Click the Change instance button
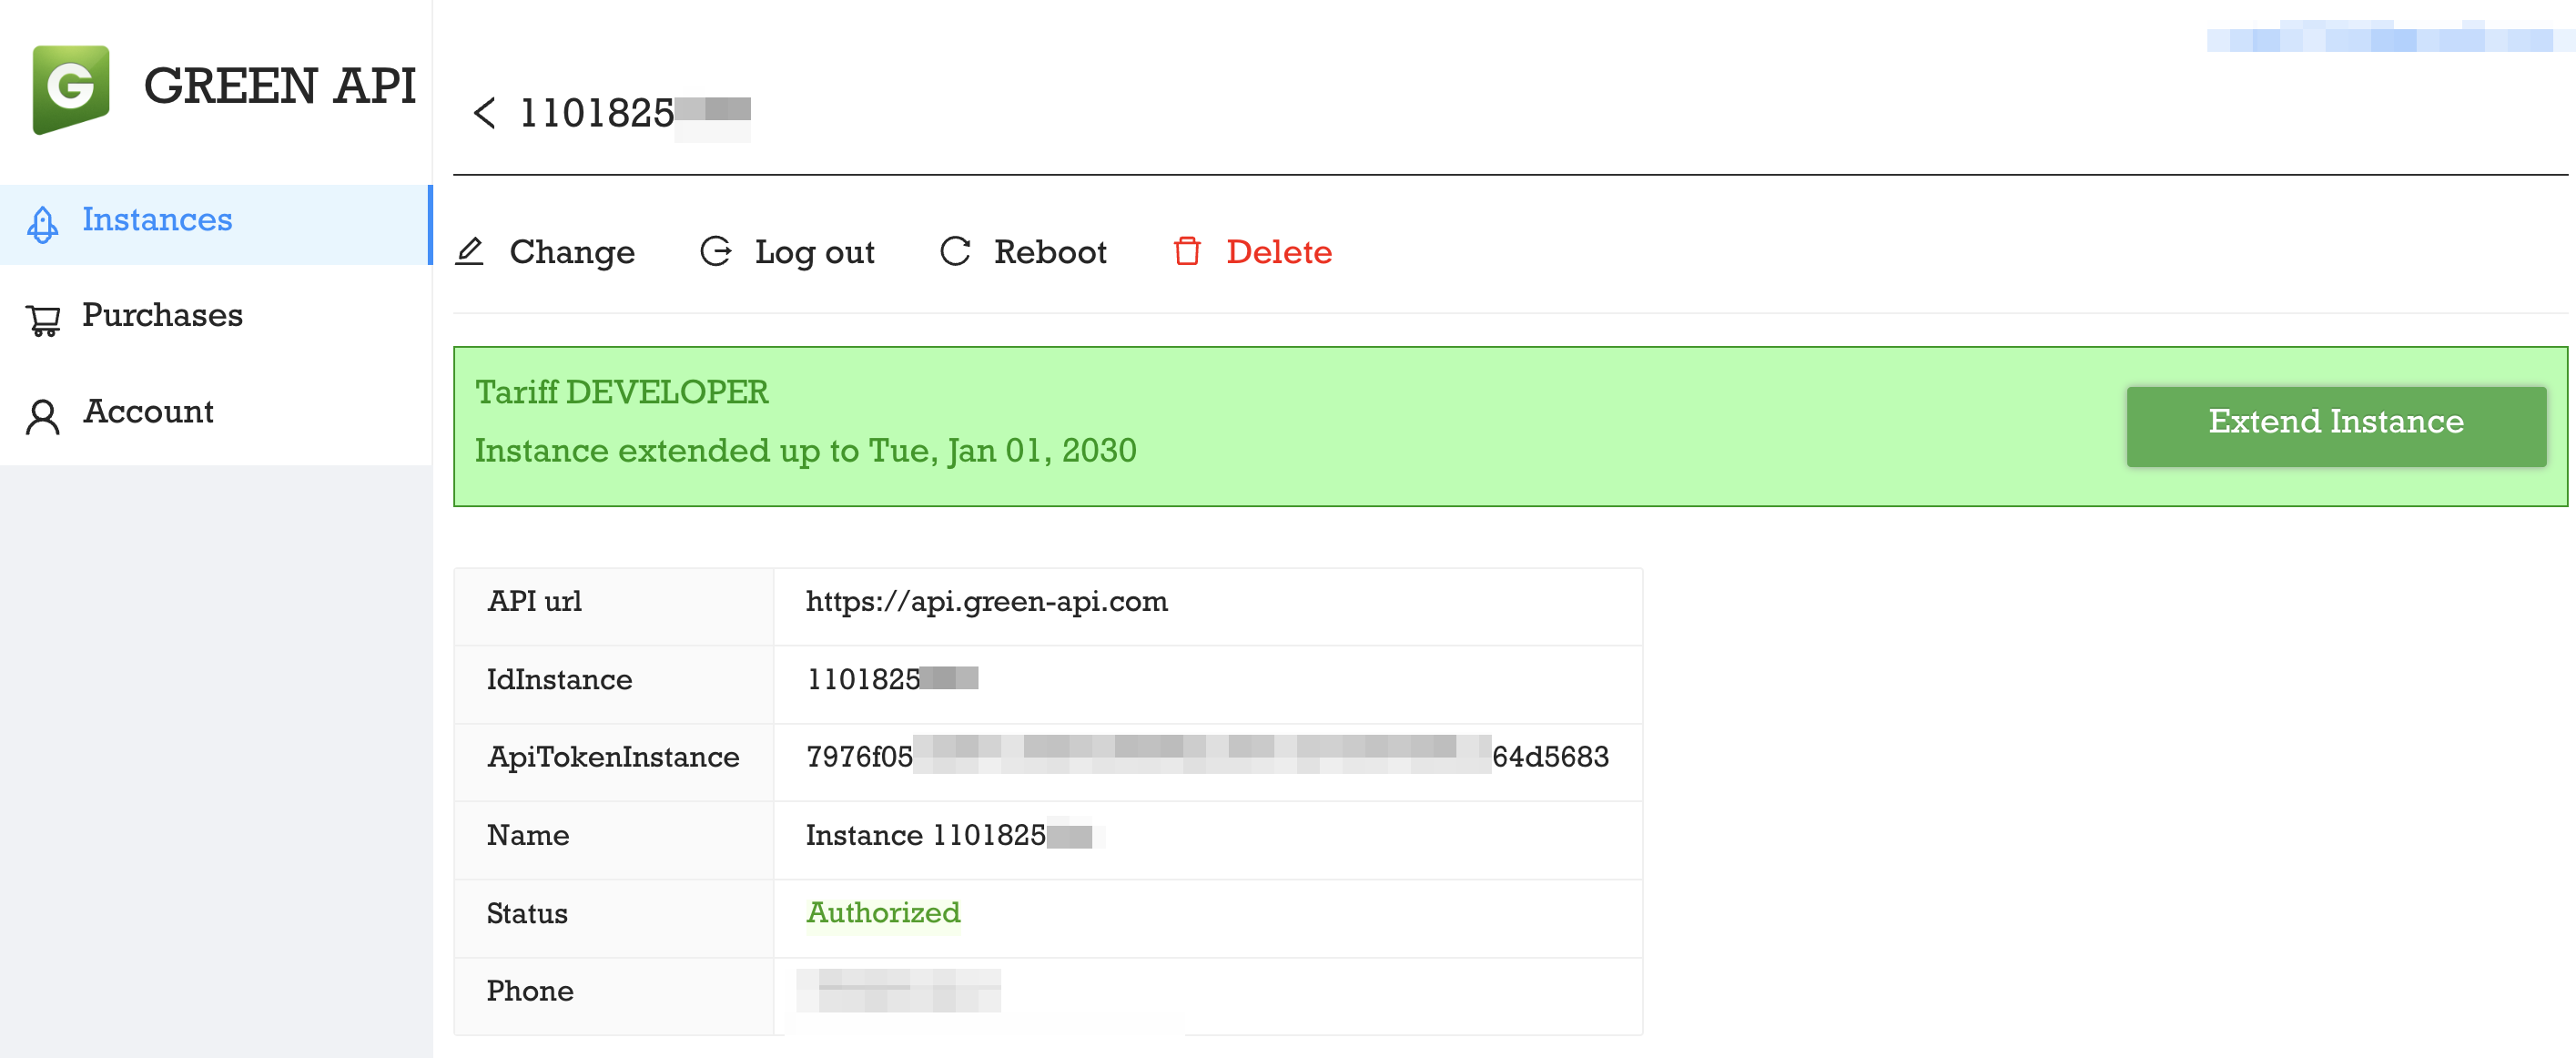Image resolution: width=2576 pixels, height=1058 pixels. (x=545, y=252)
